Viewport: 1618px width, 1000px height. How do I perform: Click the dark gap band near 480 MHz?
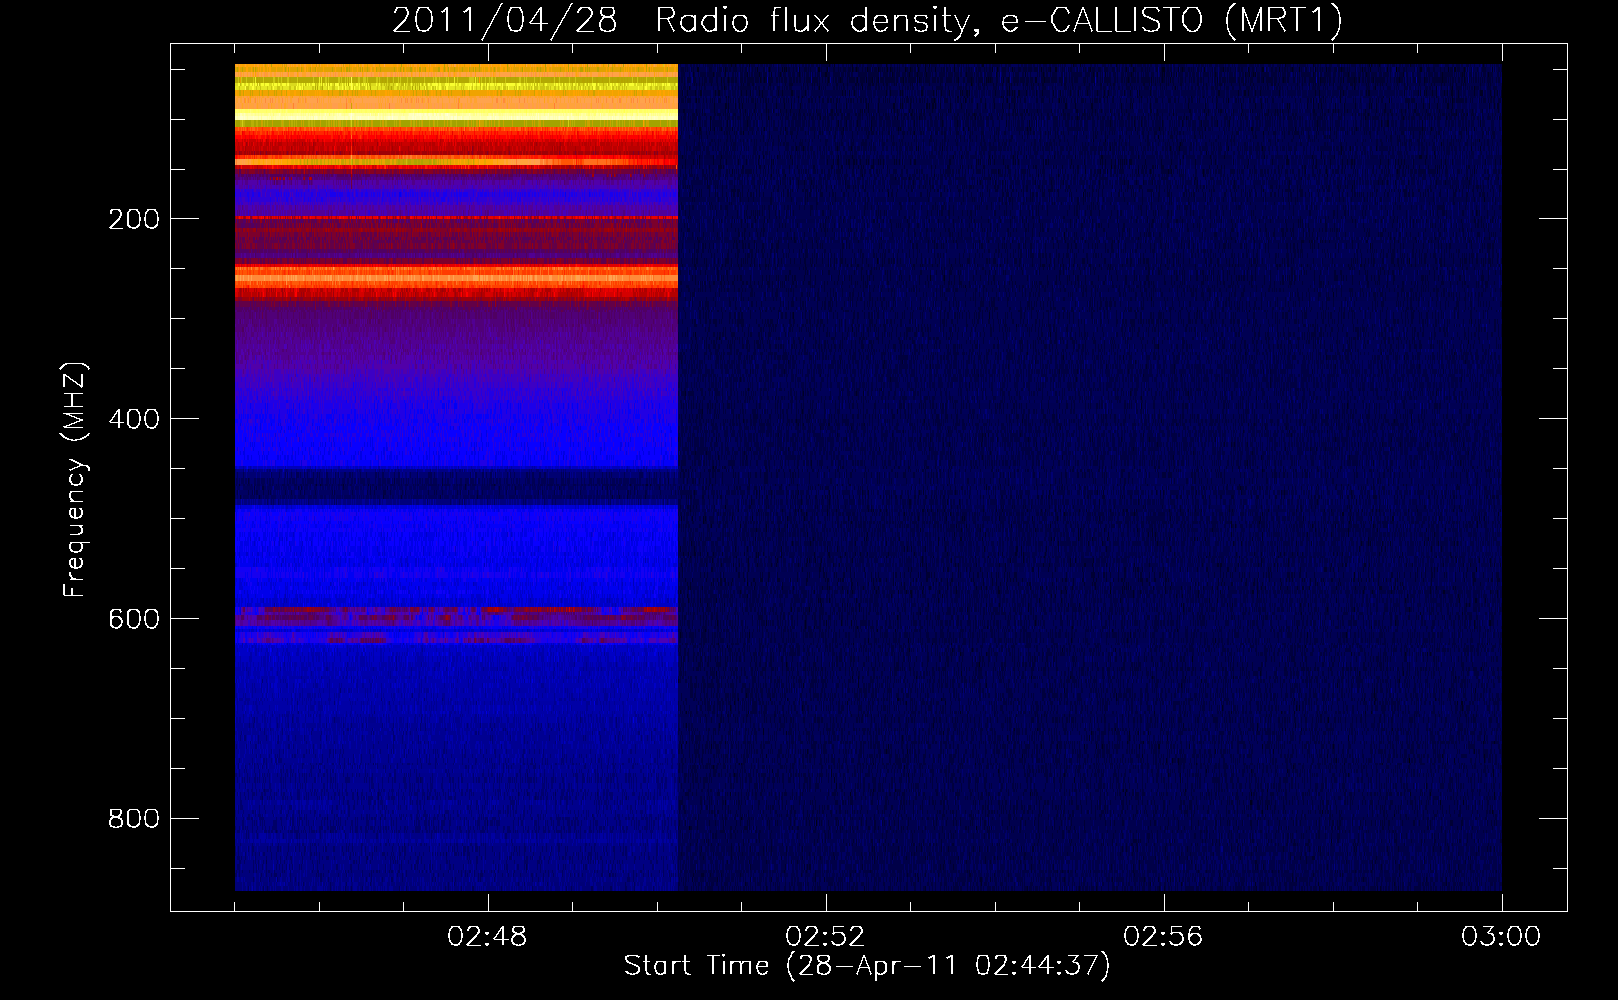pos(456,486)
